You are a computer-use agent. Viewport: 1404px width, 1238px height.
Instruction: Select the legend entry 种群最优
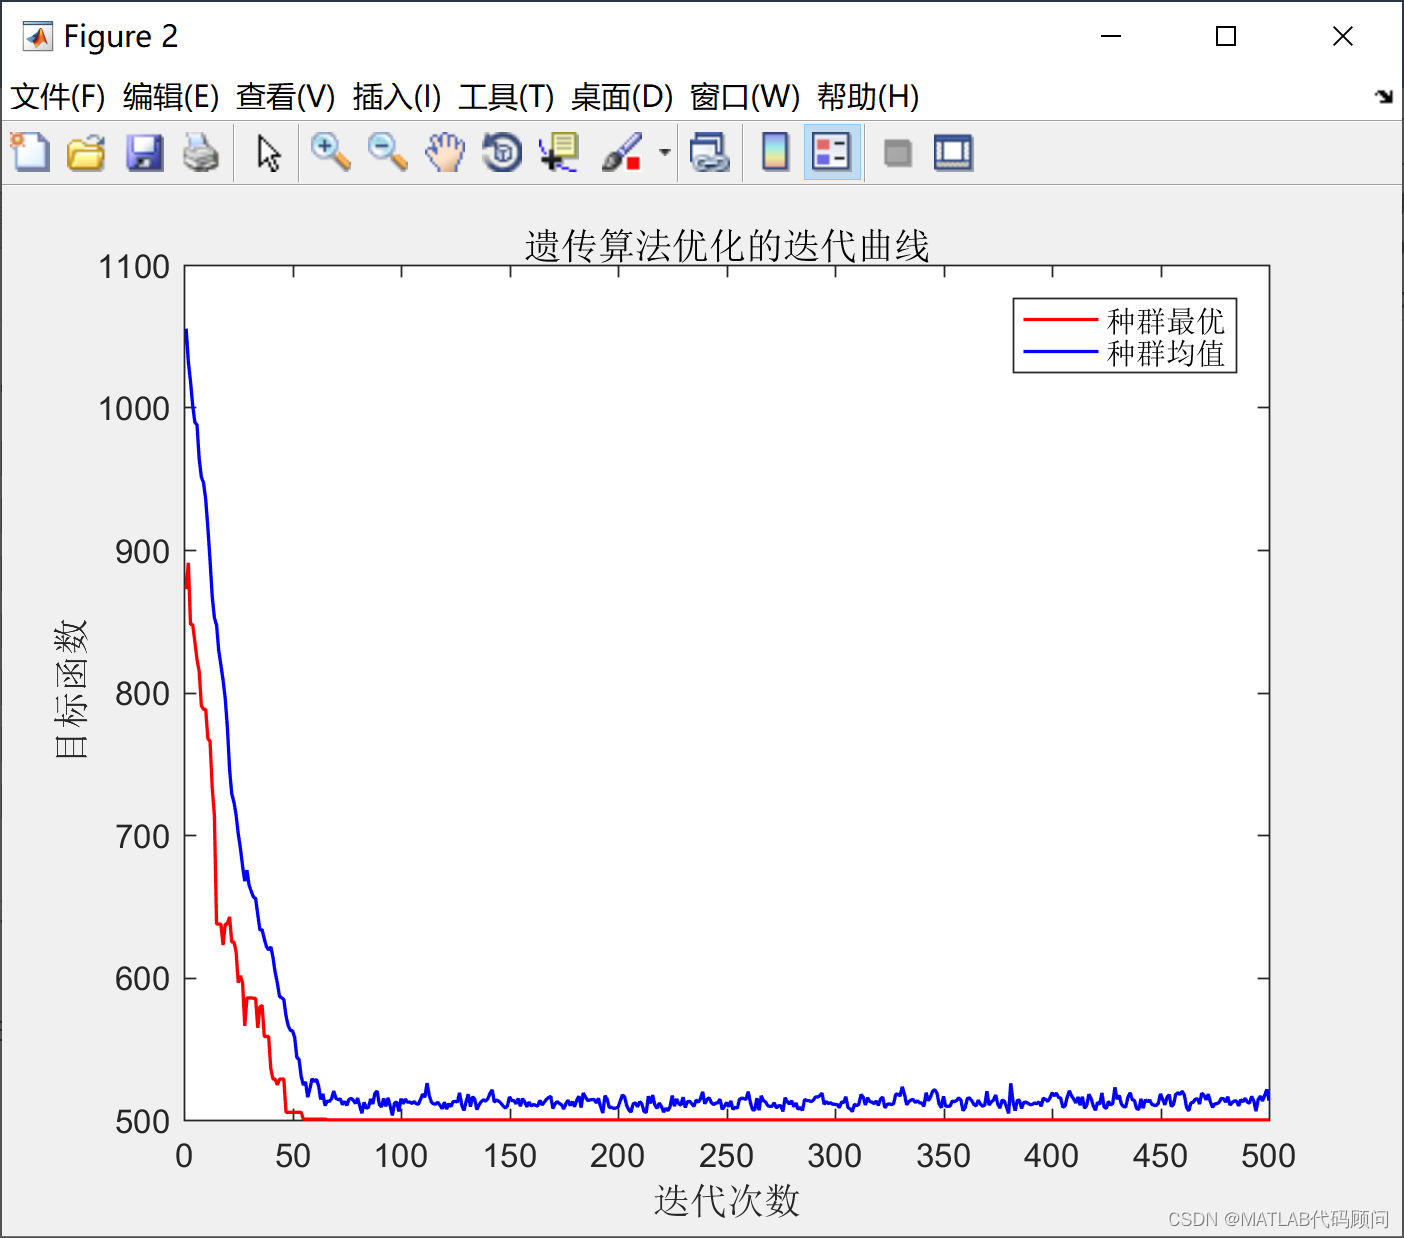pyautogui.click(x=1166, y=321)
